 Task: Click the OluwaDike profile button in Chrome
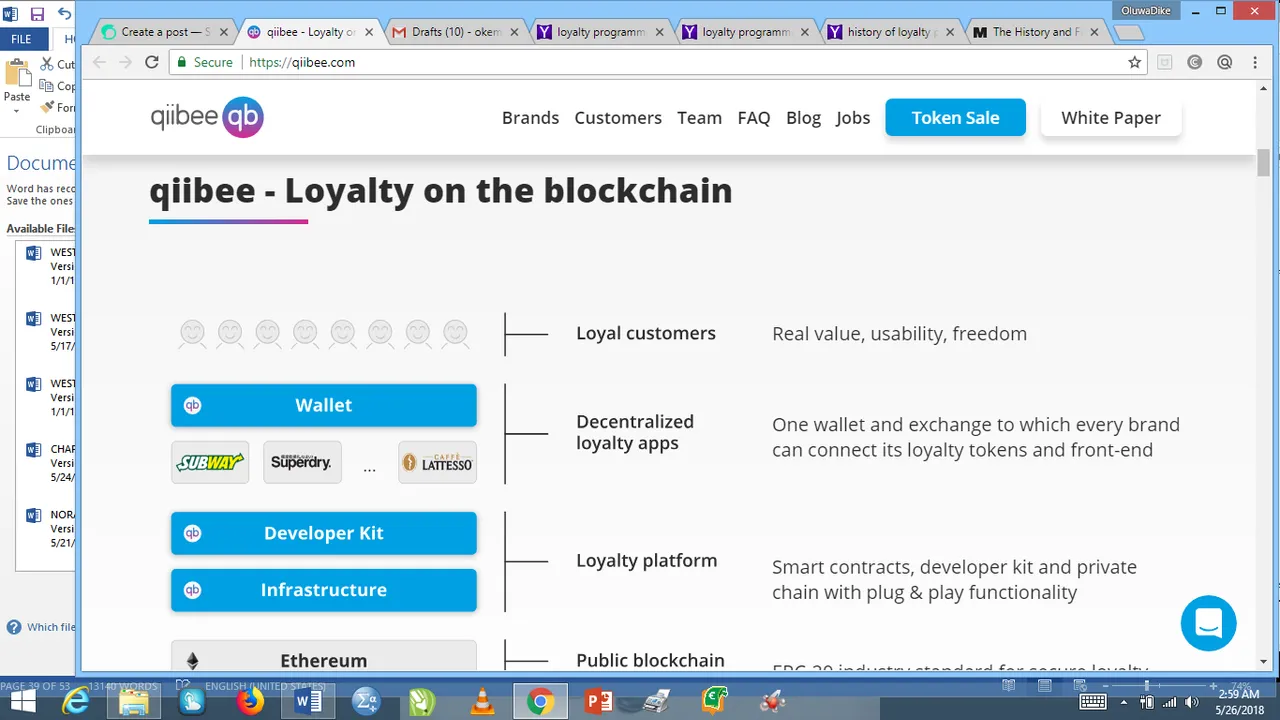(x=1146, y=10)
